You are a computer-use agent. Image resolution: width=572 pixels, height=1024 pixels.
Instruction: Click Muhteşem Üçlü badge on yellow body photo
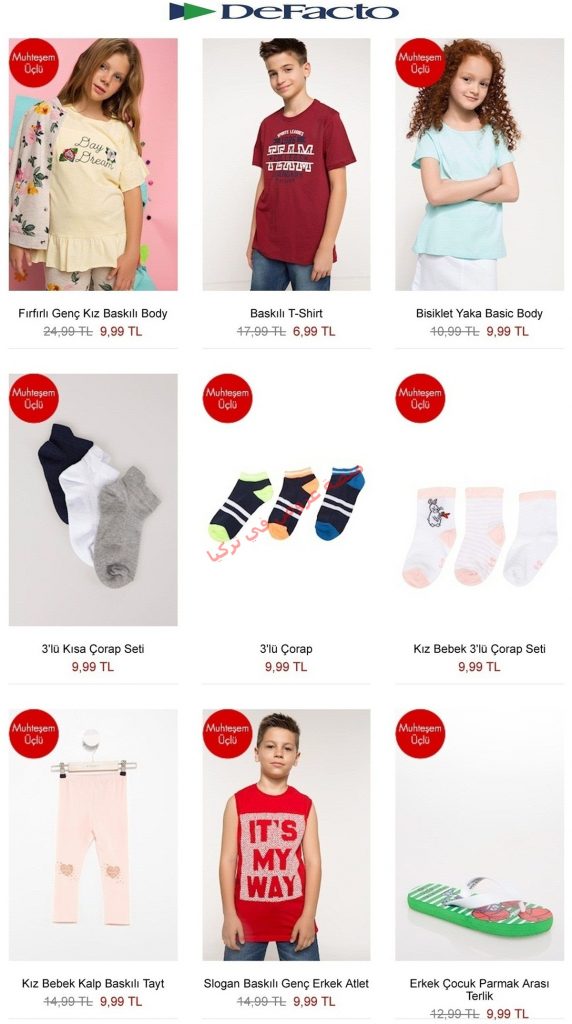click(34, 63)
